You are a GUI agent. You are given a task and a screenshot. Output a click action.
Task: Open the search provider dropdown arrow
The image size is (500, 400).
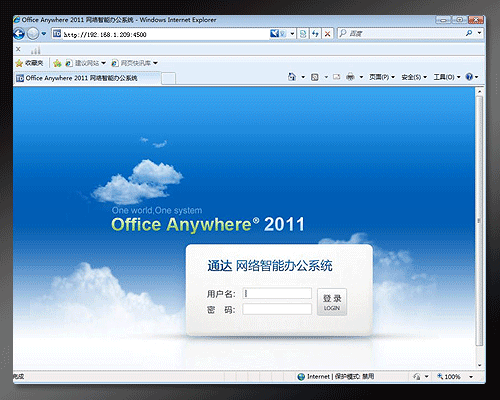tap(479, 33)
